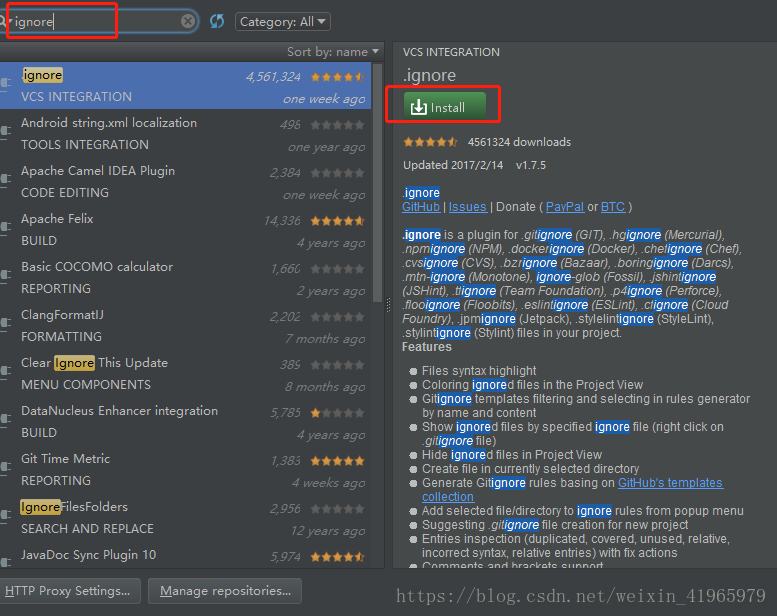
Task: Click star rating of JavaDoc Sync Plugin 10
Action: (x=337, y=557)
